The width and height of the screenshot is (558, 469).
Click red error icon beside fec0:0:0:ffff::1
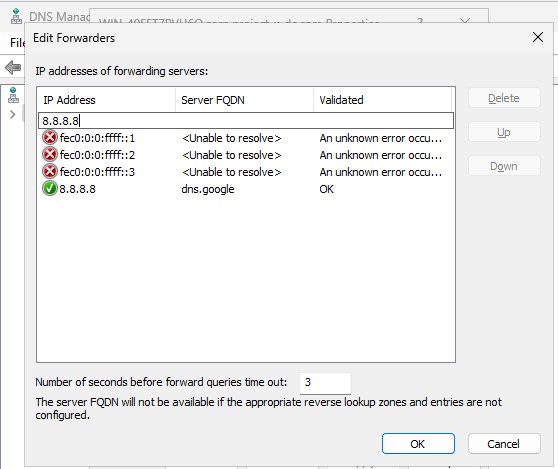[50, 137]
